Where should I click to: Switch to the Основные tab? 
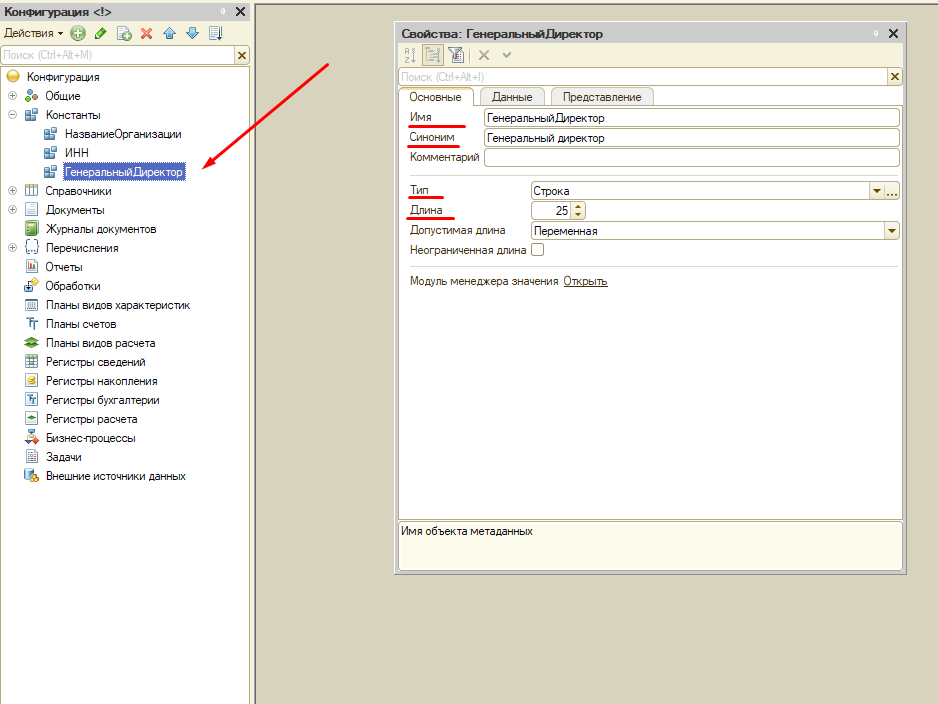pos(436,97)
